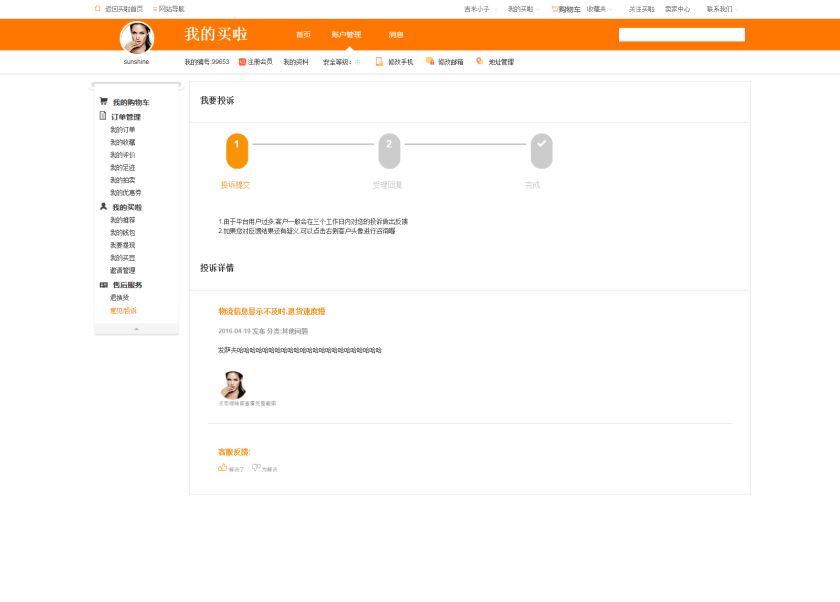Open the orange highlighted sidebar item under 退换货
The image size is (840, 602).
pos(123,311)
